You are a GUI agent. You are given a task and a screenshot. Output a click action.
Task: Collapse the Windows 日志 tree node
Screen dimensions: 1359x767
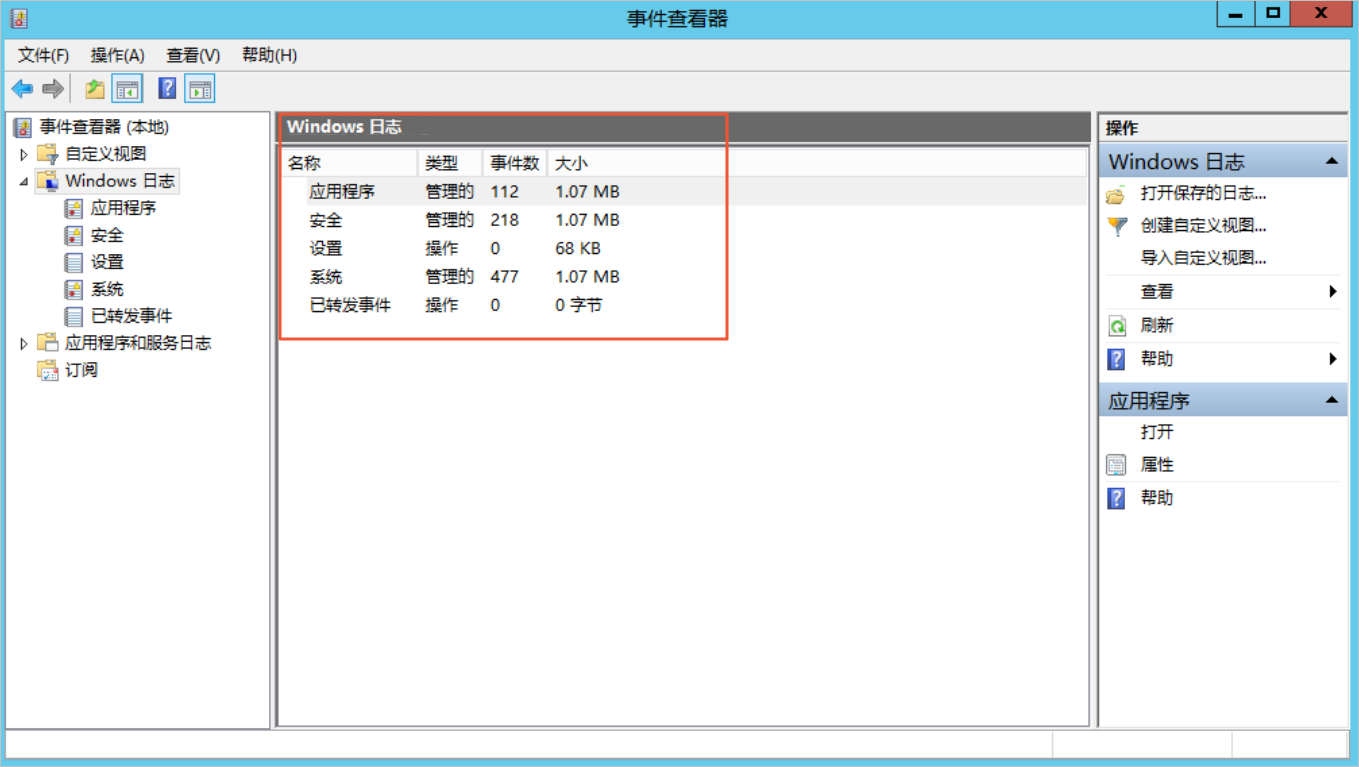point(24,181)
